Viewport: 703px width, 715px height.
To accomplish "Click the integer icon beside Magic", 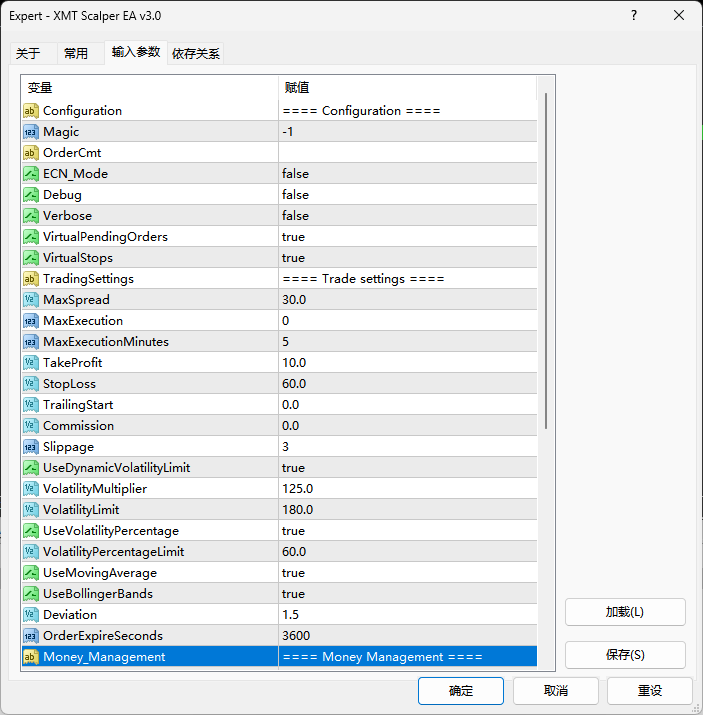I will 31,132.
